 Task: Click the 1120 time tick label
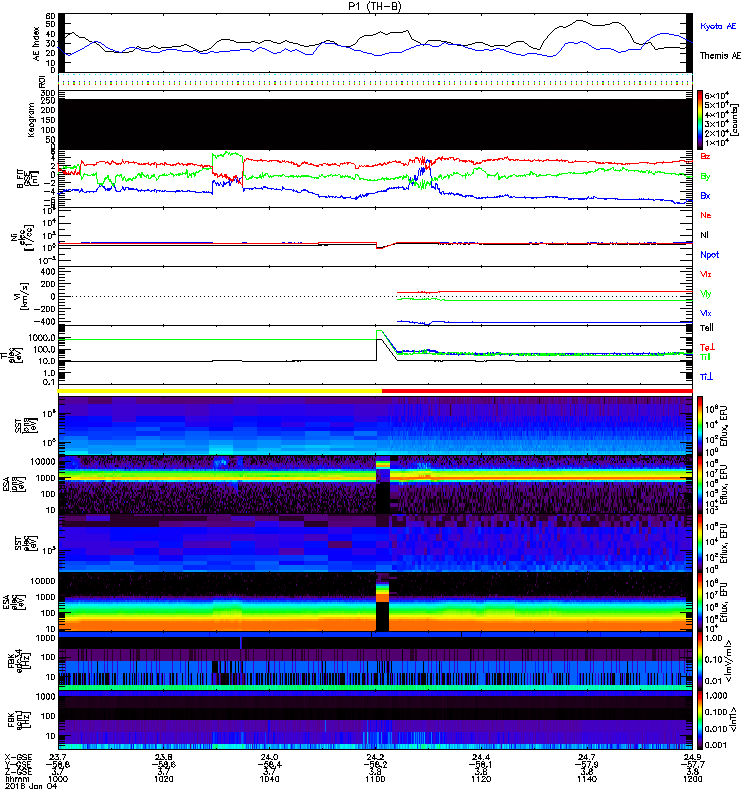click(x=481, y=779)
